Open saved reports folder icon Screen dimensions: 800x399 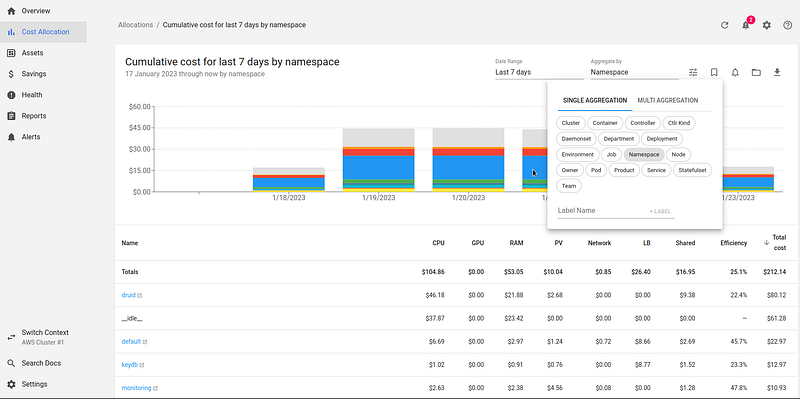point(756,72)
